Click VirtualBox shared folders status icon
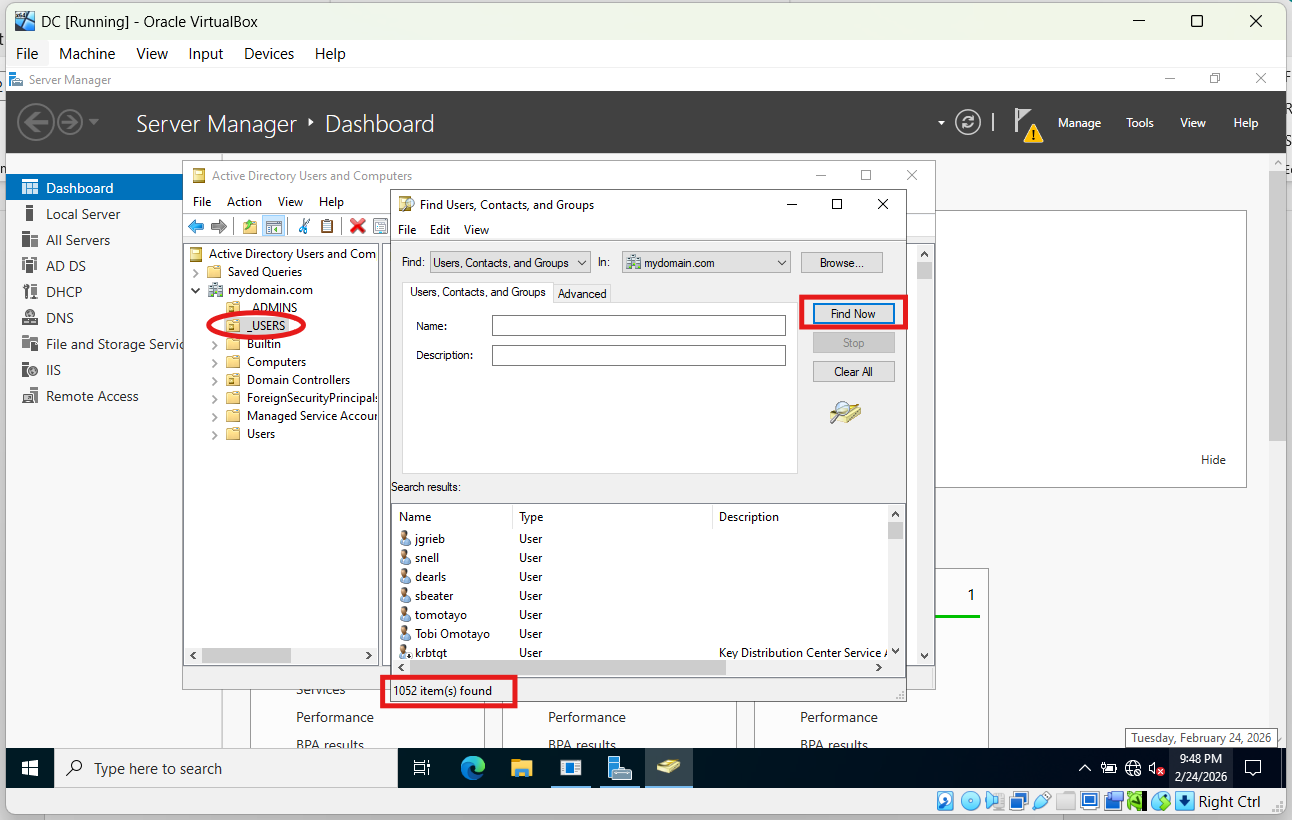This screenshot has width=1292, height=820. 1066,801
